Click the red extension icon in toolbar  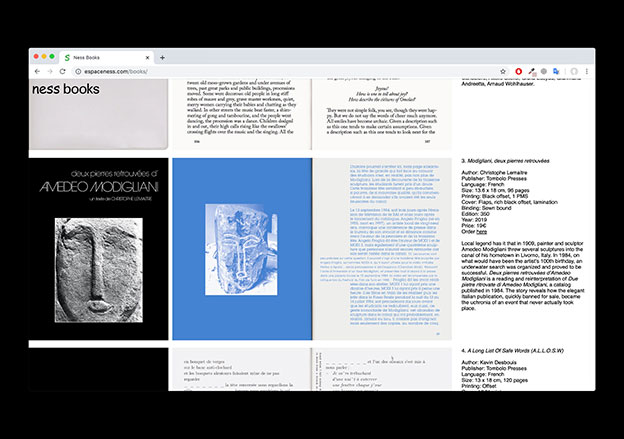[x=517, y=72]
